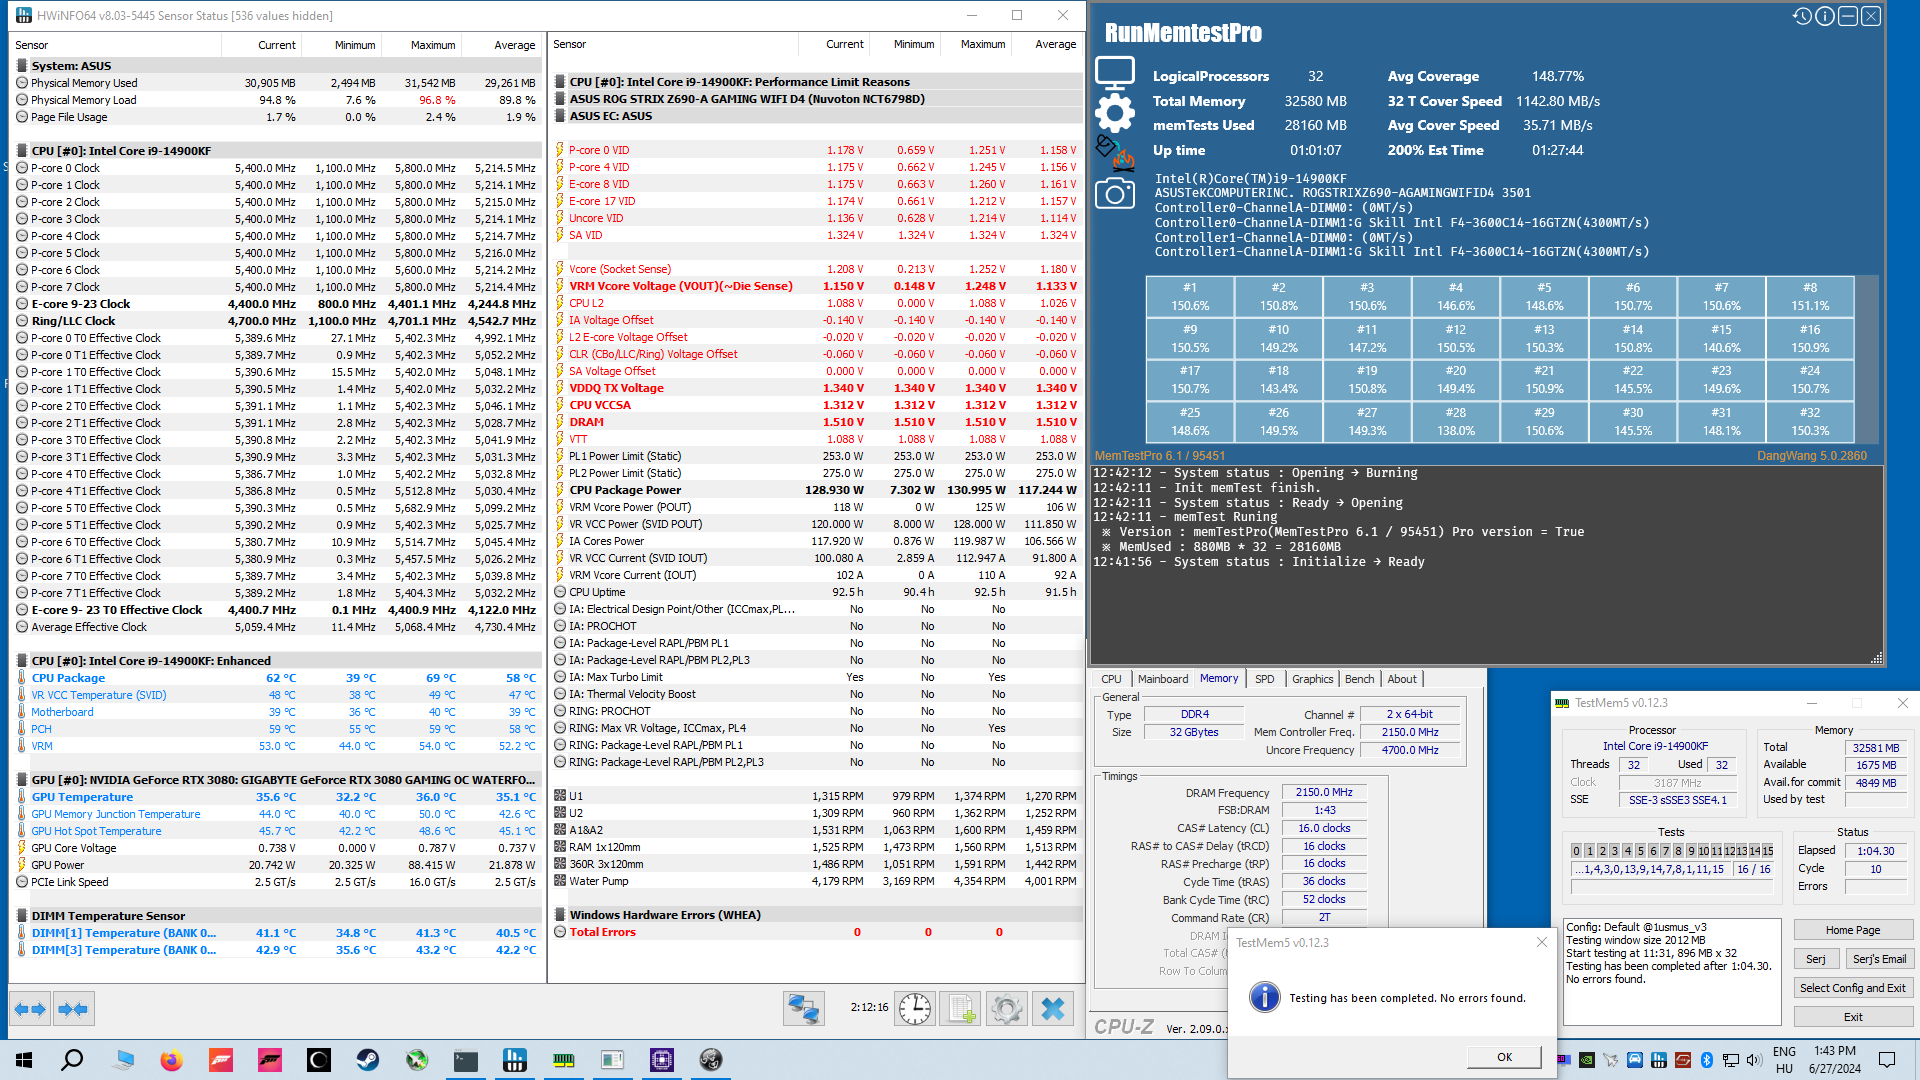Click OK in TestMem5 completion dialog
Viewport: 1920px width, 1080px height.
click(1504, 1057)
